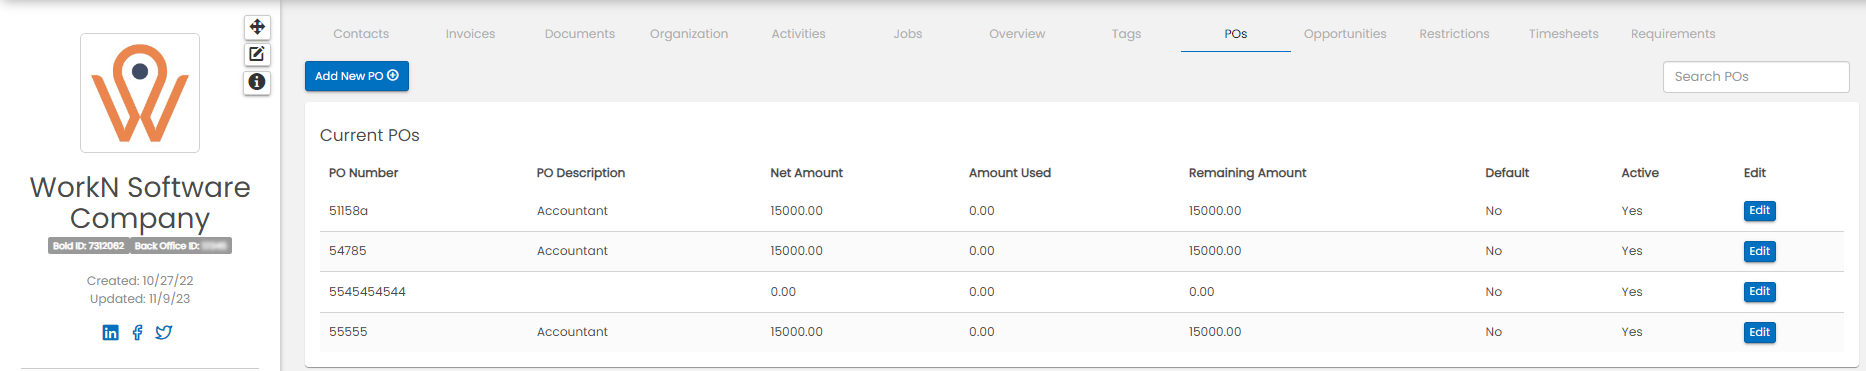Switch to the Contacts tab
1866x371 pixels.
point(361,34)
